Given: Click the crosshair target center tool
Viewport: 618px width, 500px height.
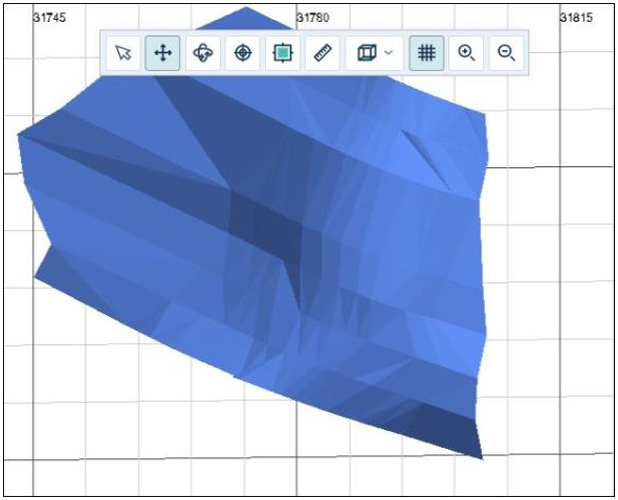Looking at the screenshot, I should click(242, 54).
